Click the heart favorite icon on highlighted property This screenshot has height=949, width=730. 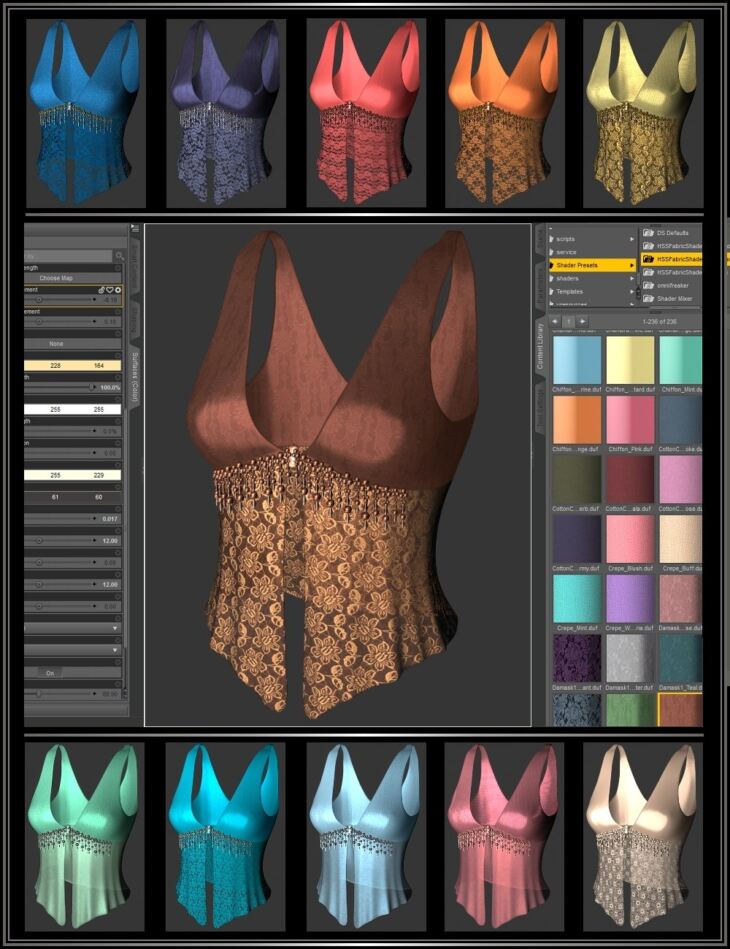coord(109,289)
